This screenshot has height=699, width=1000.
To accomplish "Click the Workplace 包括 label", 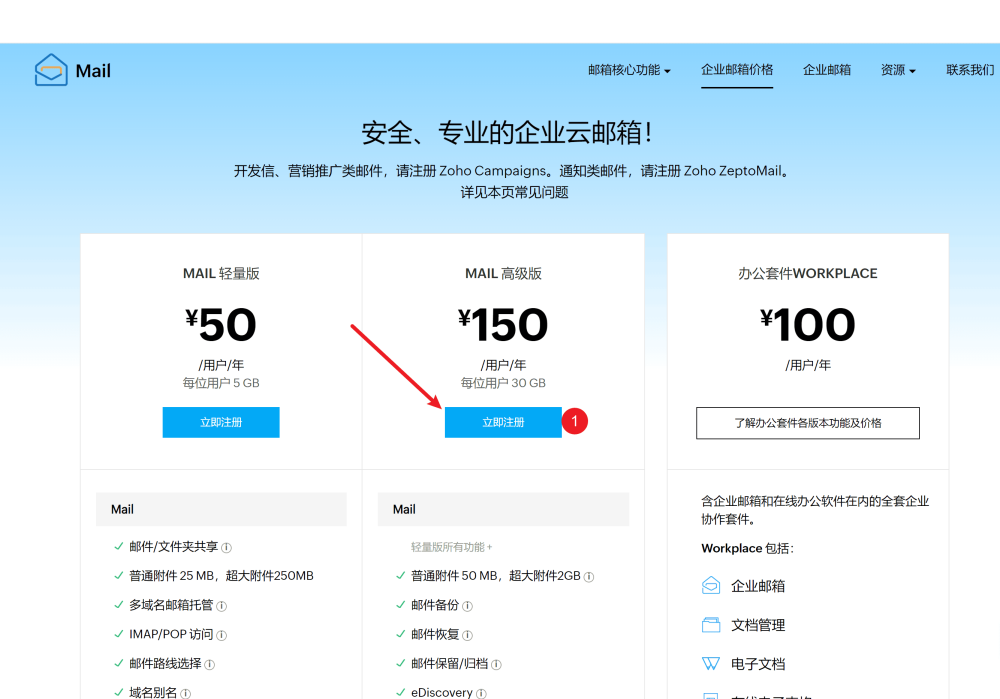I will tap(747, 548).
